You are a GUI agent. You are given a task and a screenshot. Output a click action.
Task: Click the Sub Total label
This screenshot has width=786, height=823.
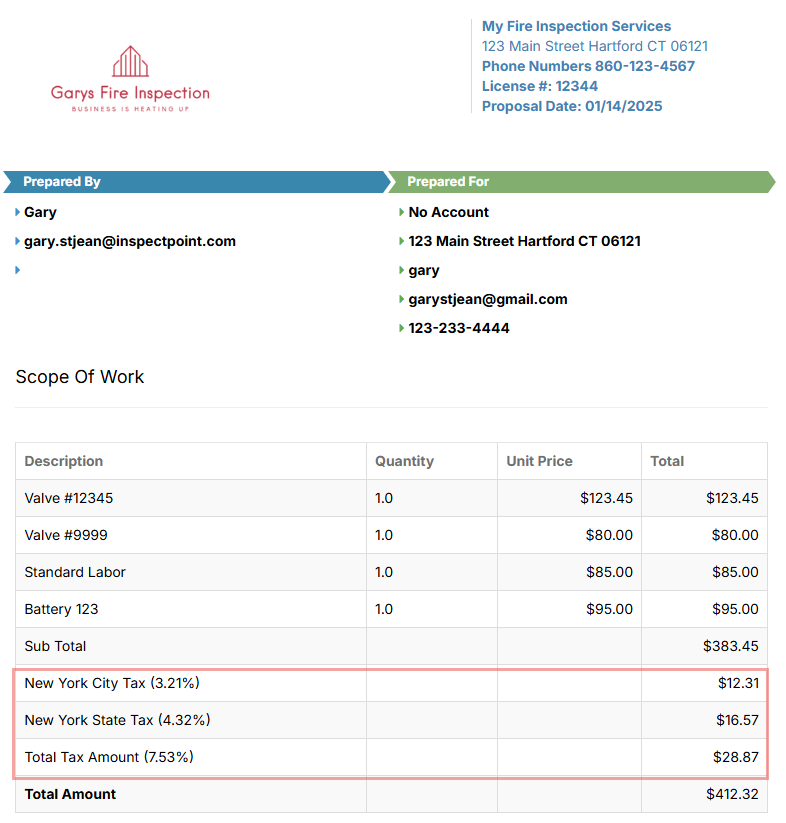tap(55, 646)
